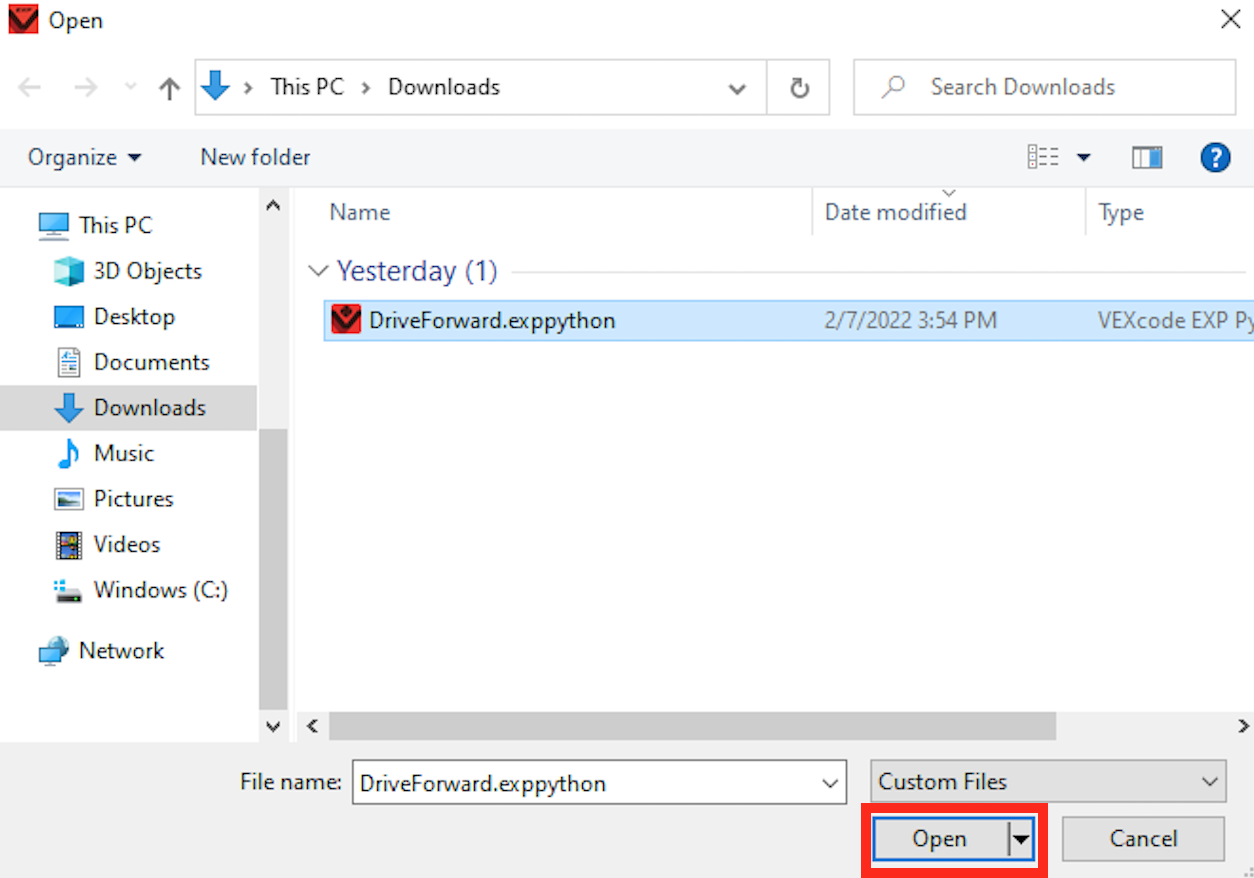Change the view layout icon

[1043, 157]
